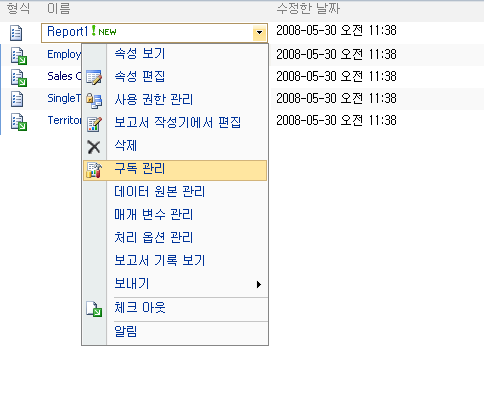Click the modified date of SingleT row
The image size is (484, 409).
coord(336,98)
